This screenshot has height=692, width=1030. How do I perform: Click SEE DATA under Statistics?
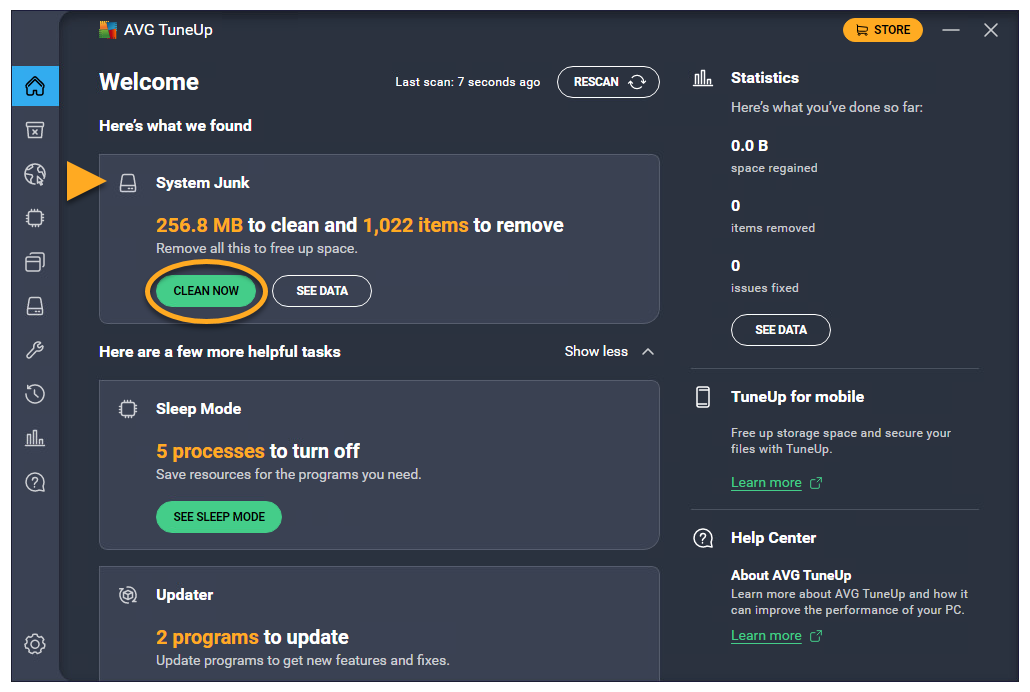(780, 330)
